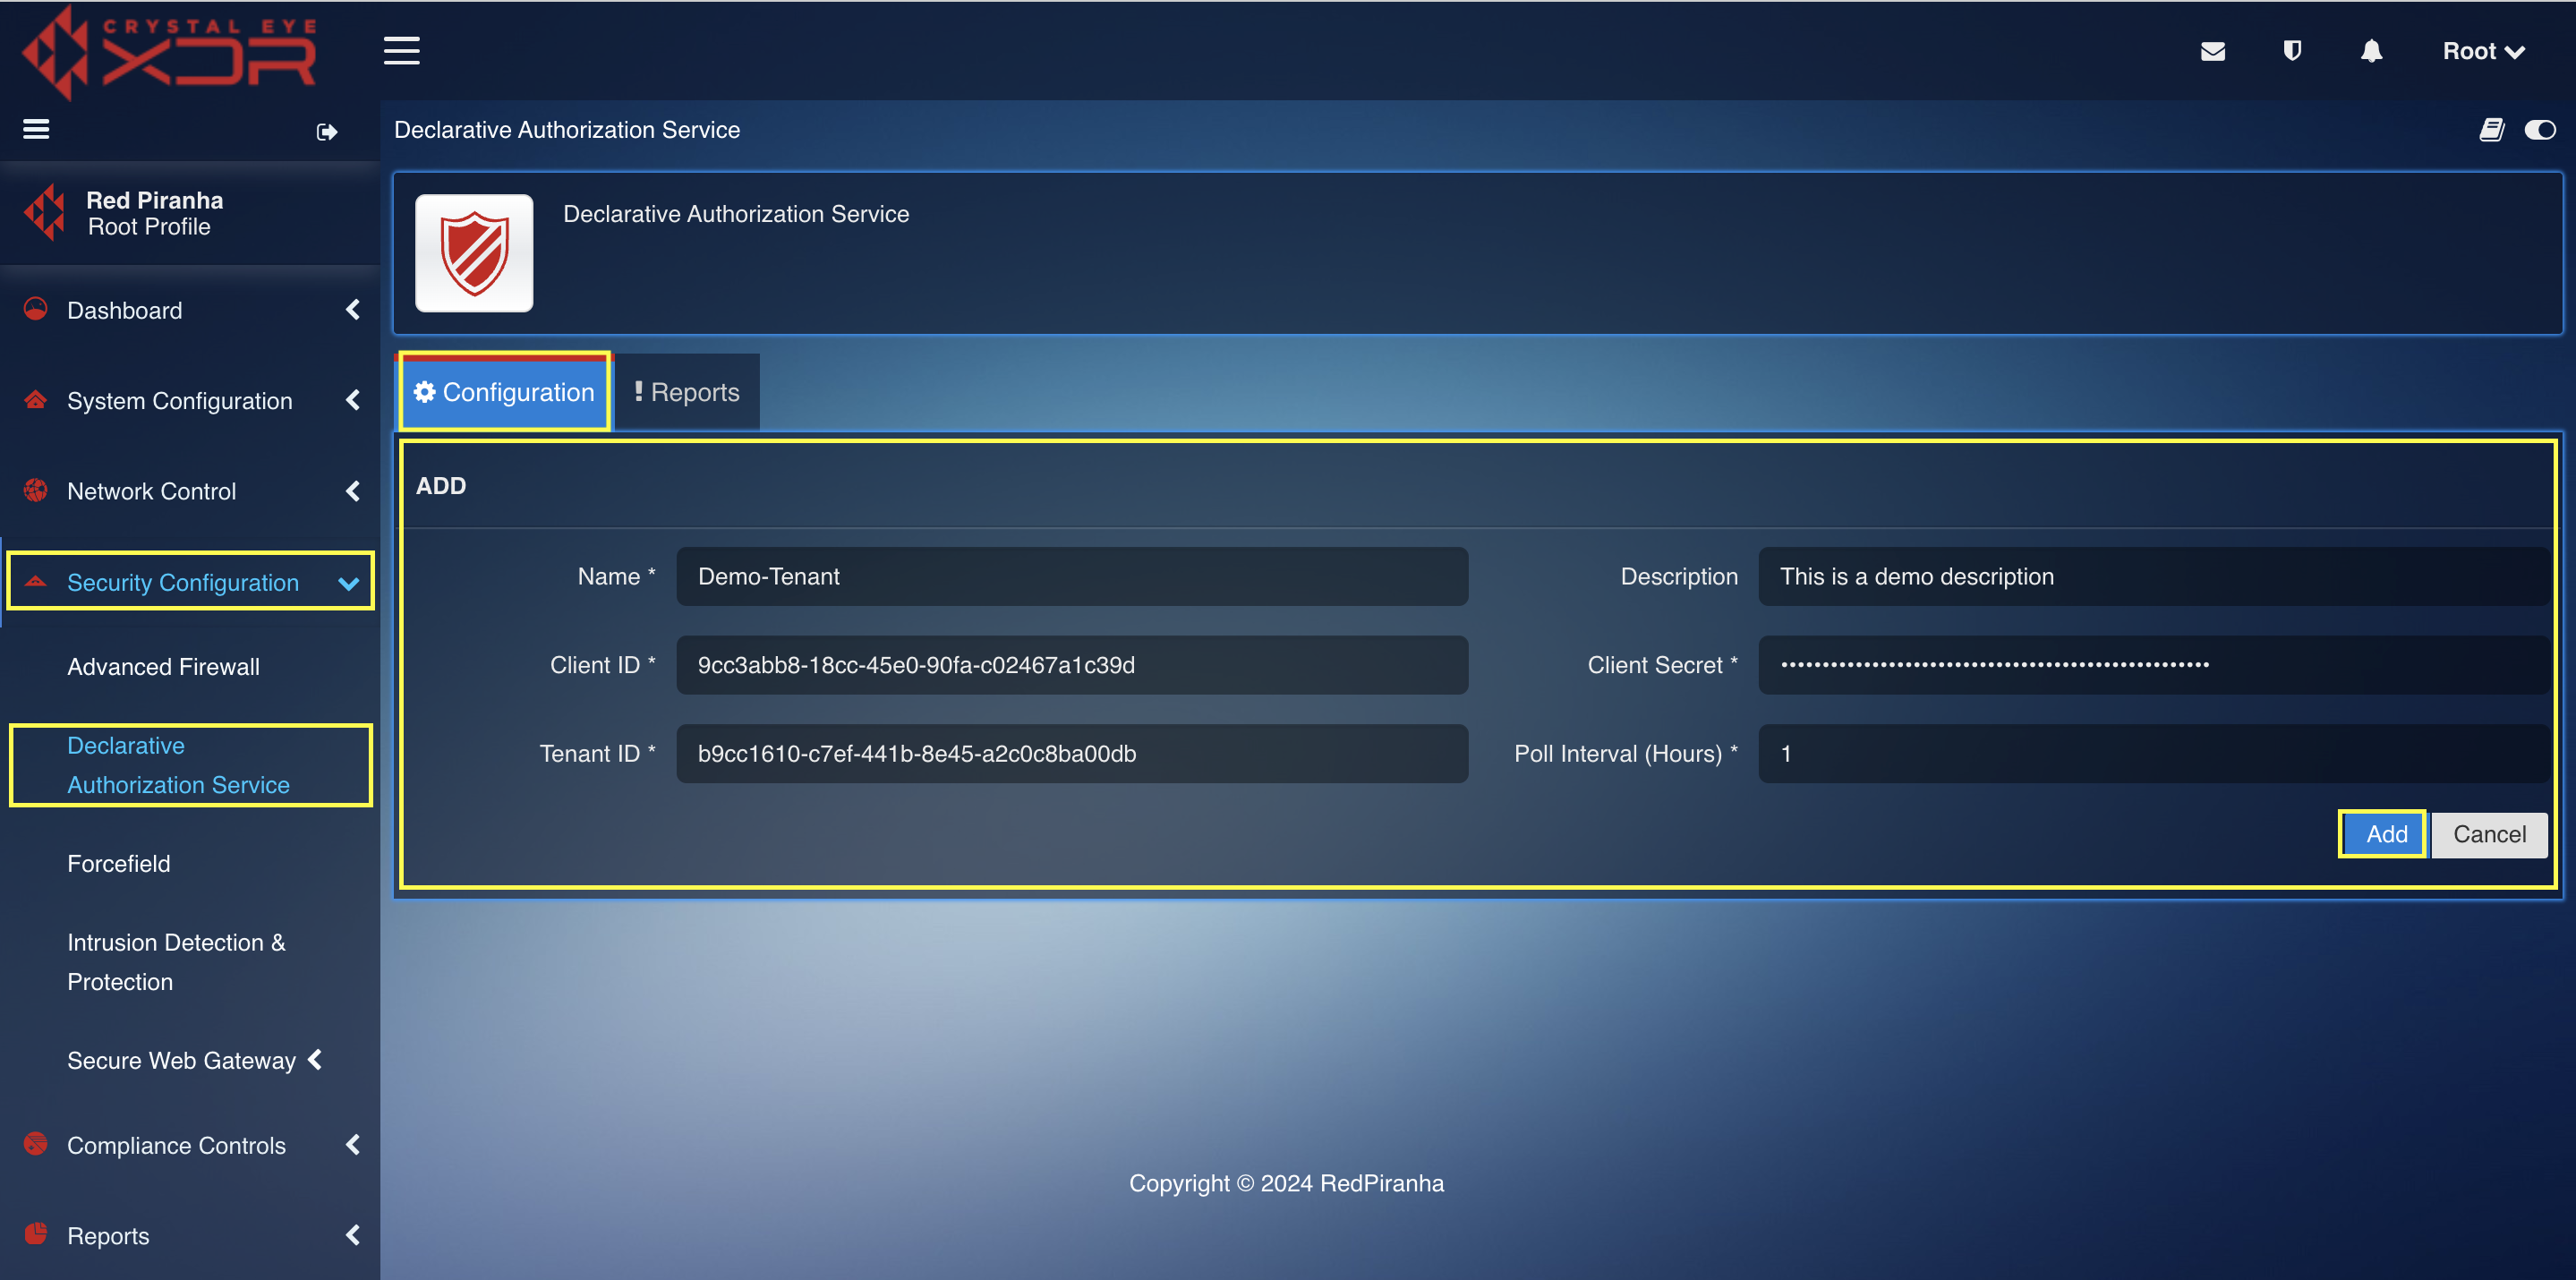Click Declarative Authorization Service page title
Screen dimensions: 2576x1280
click(567, 130)
